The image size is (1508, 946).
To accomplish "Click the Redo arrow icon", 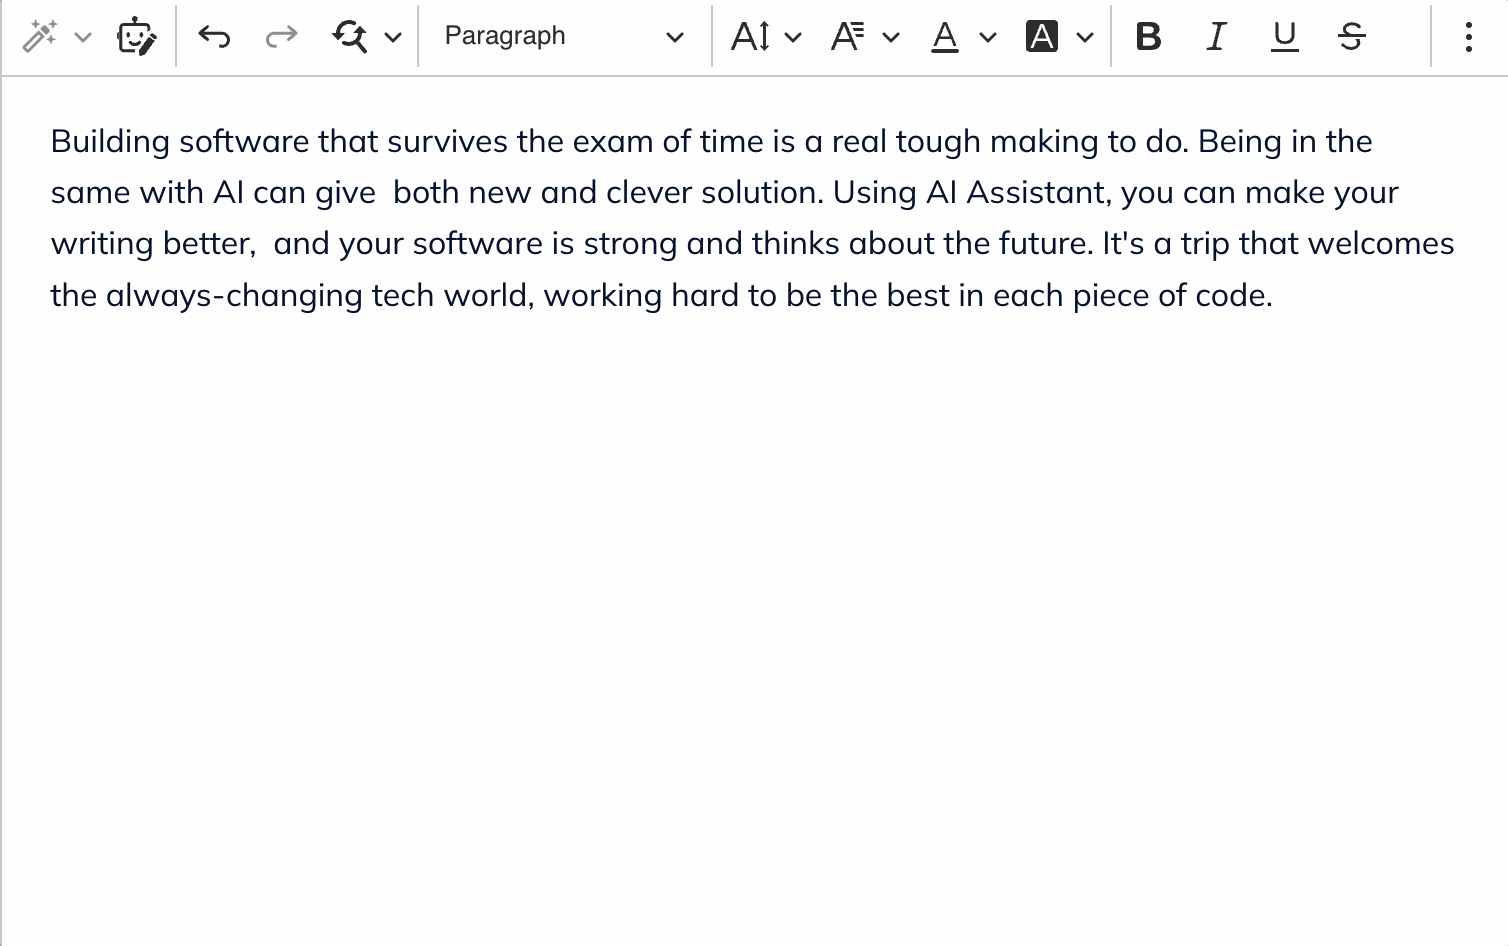I will click(281, 37).
